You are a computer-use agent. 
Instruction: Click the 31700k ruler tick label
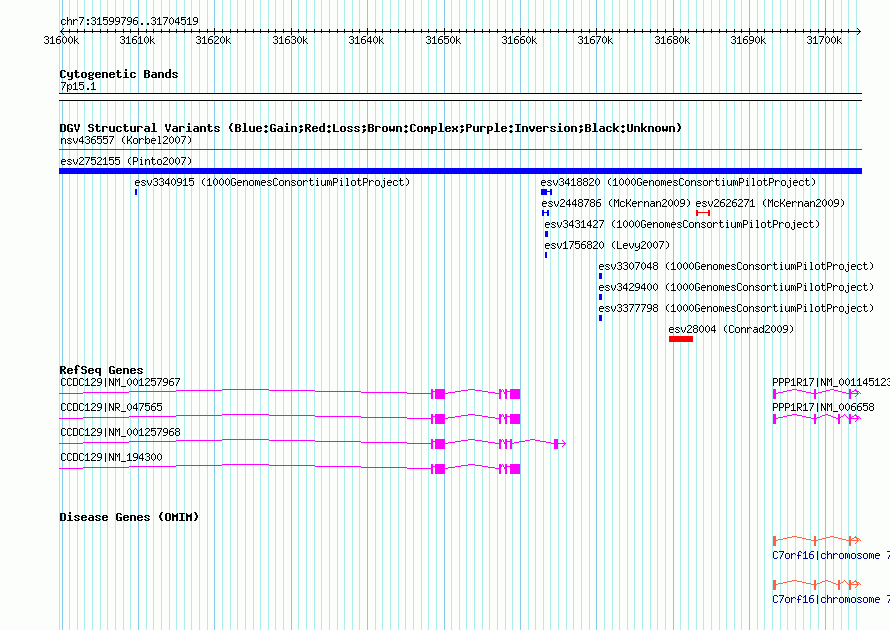[824, 40]
